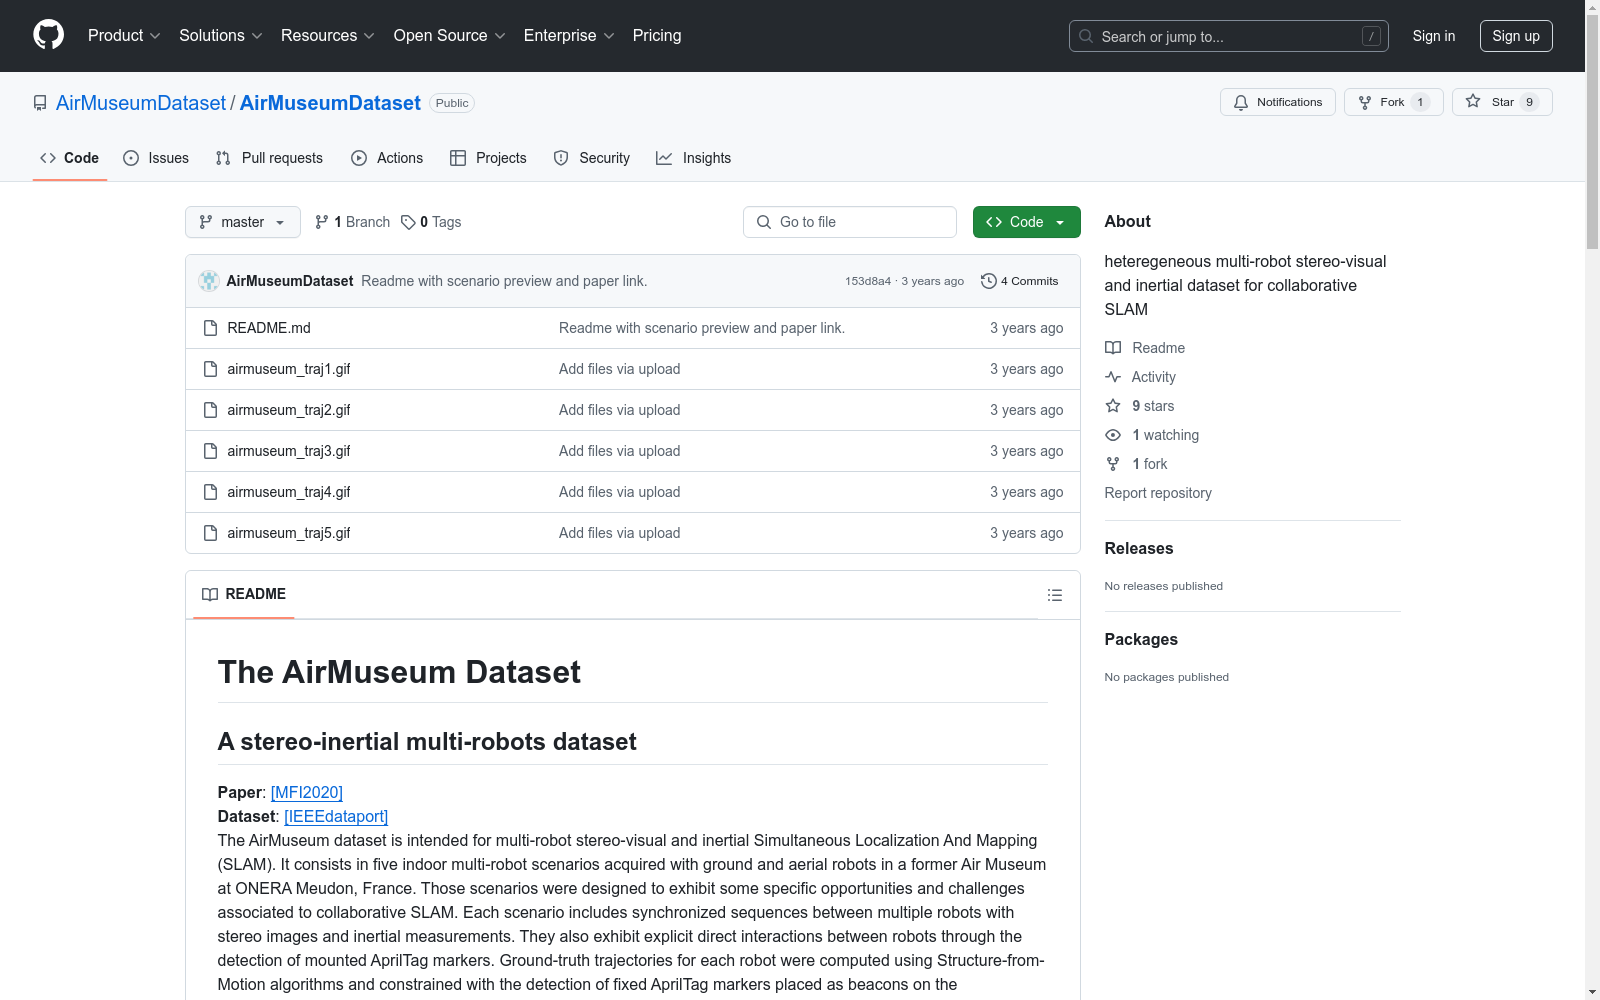Expand the Resources menu
This screenshot has height=1000, width=1600.
pyautogui.click(x=328, y=36)
